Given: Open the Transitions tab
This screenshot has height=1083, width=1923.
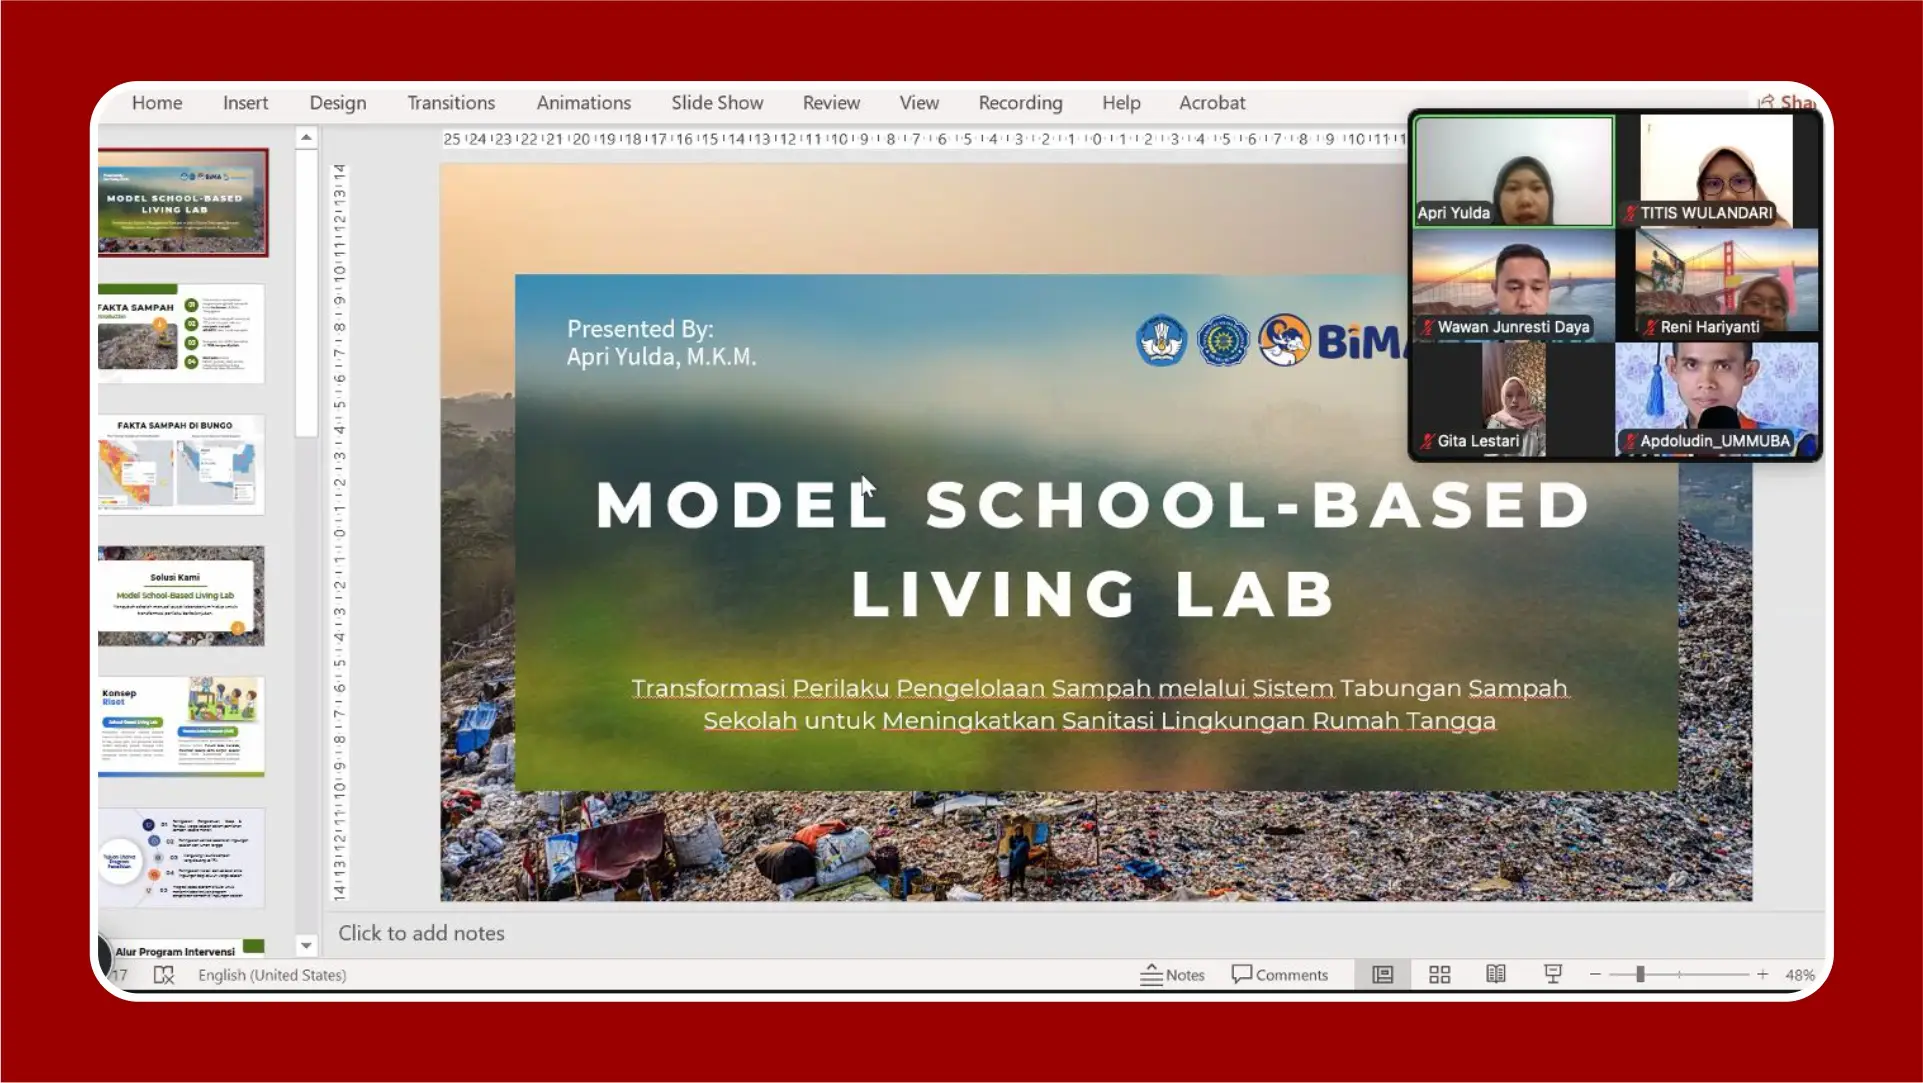Looking at the screenshot, I should pyautogui.click(x=451, y=103).
